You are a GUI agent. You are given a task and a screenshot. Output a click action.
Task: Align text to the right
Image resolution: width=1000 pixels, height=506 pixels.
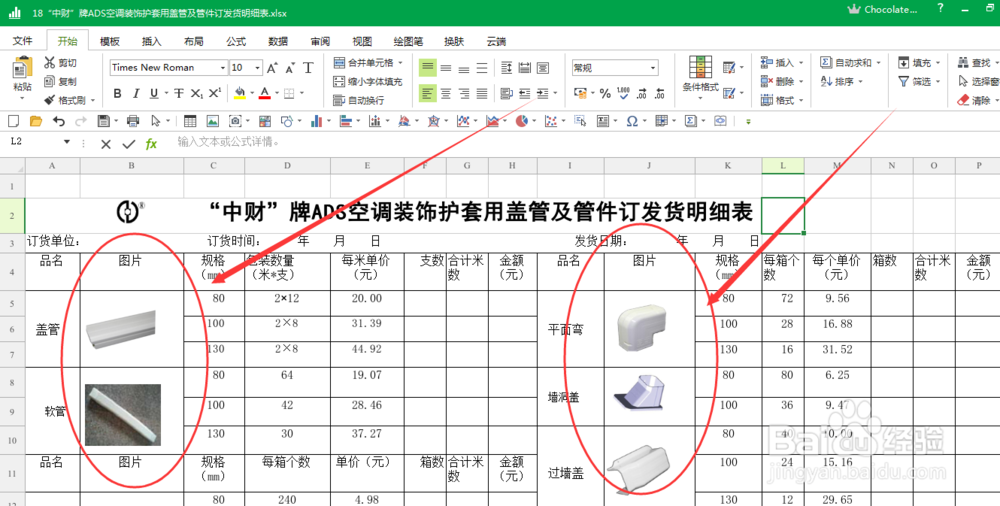(464, 94)
